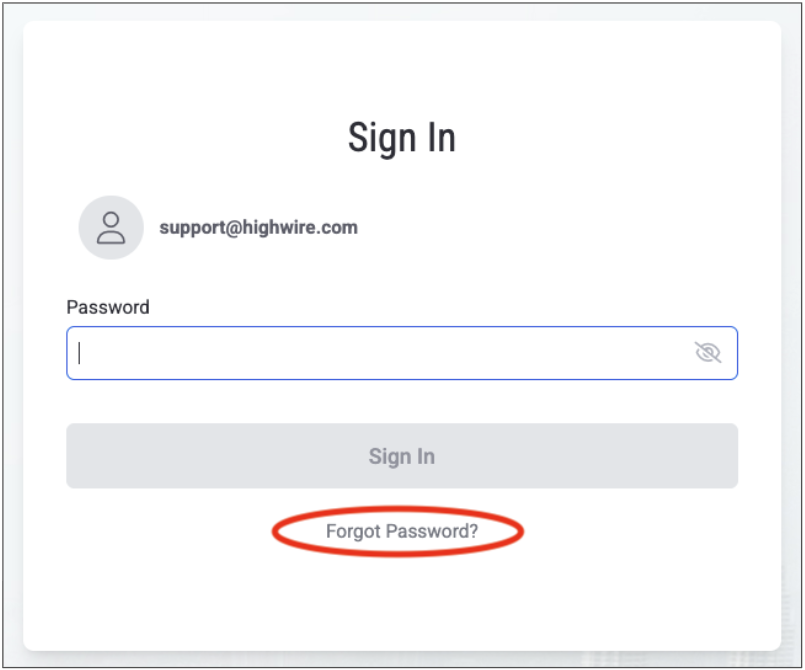This screenshot has height=670, width=805.
Task: Select the account email next to the avatar
Action: point(258,227)
